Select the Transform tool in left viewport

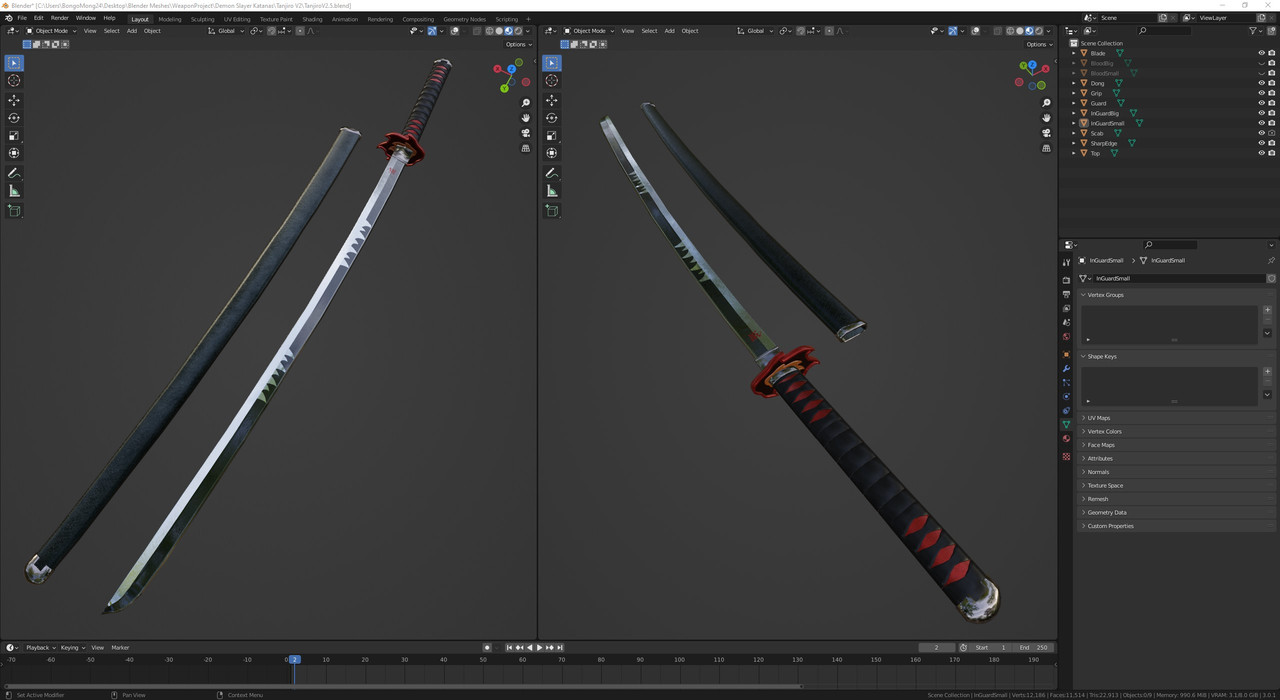[14, 153]
